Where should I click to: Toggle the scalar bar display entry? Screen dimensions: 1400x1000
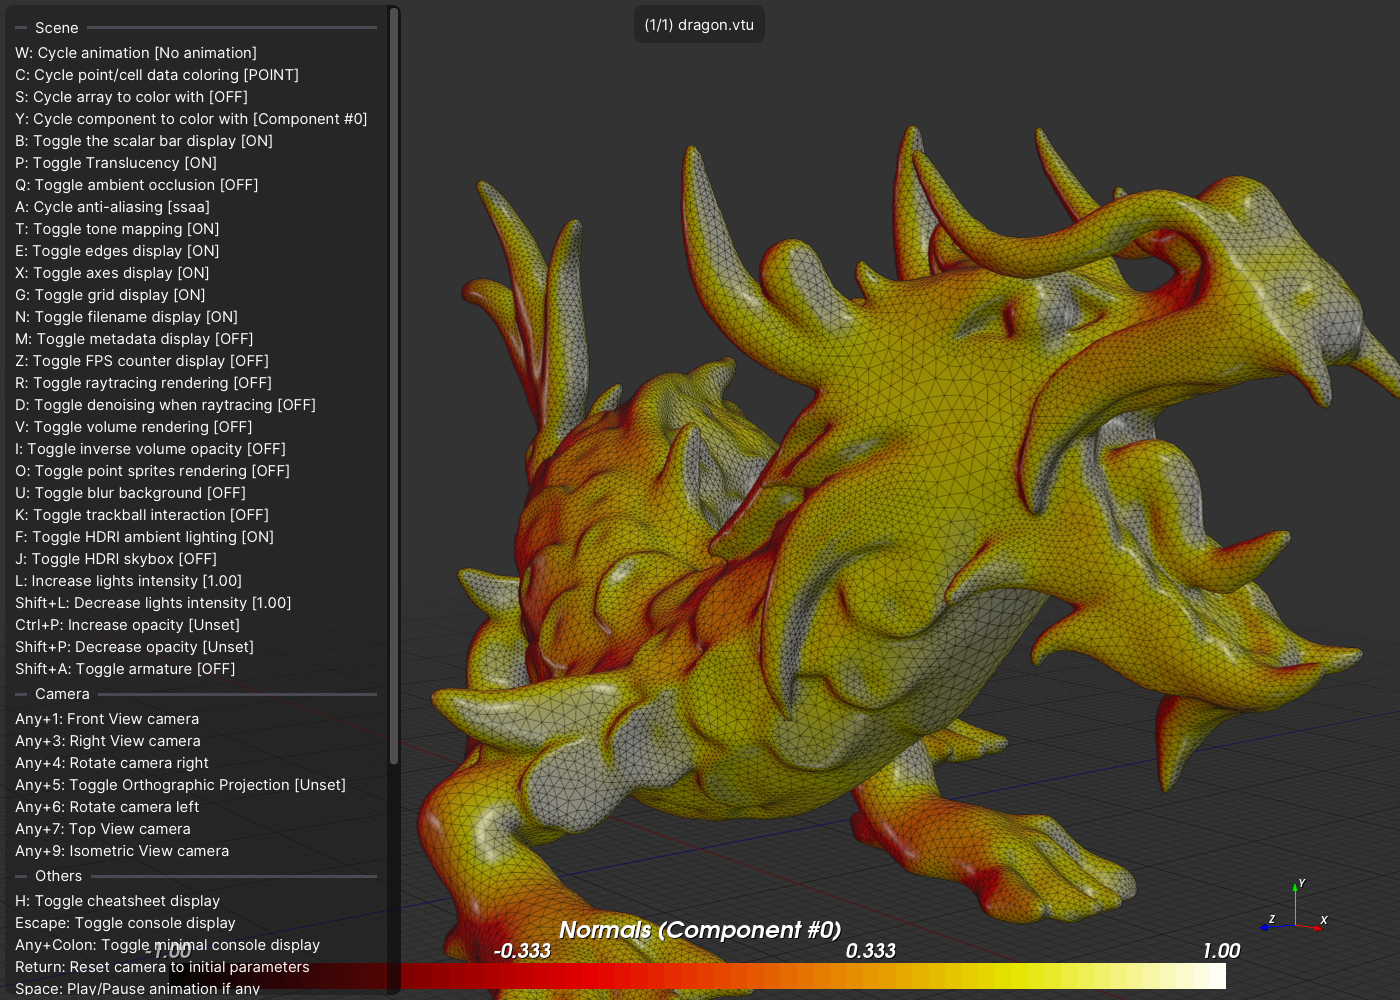pyautogui.click(x=143, y=141)
